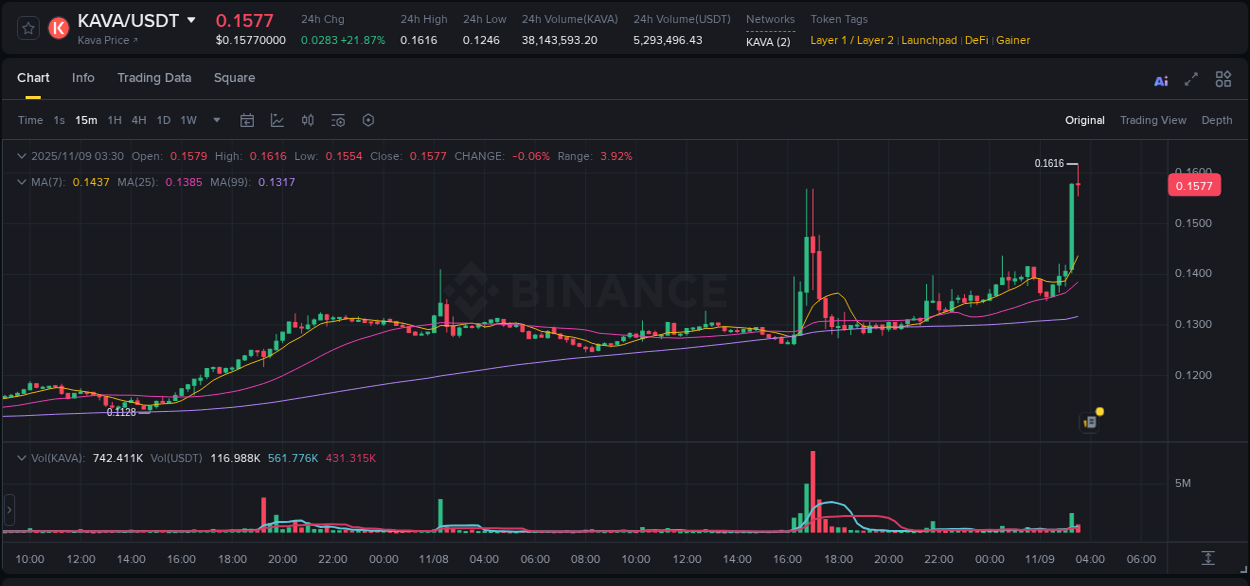Click the red 0.1577 price label

pyautogui.click(x=1194, y=185)
